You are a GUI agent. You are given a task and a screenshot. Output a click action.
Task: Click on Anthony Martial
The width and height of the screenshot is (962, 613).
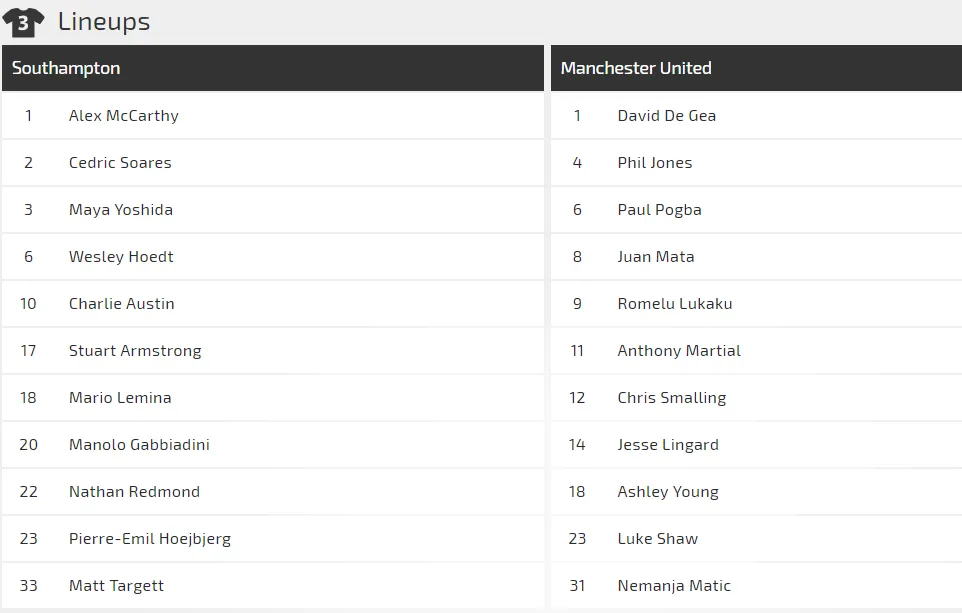679,351
